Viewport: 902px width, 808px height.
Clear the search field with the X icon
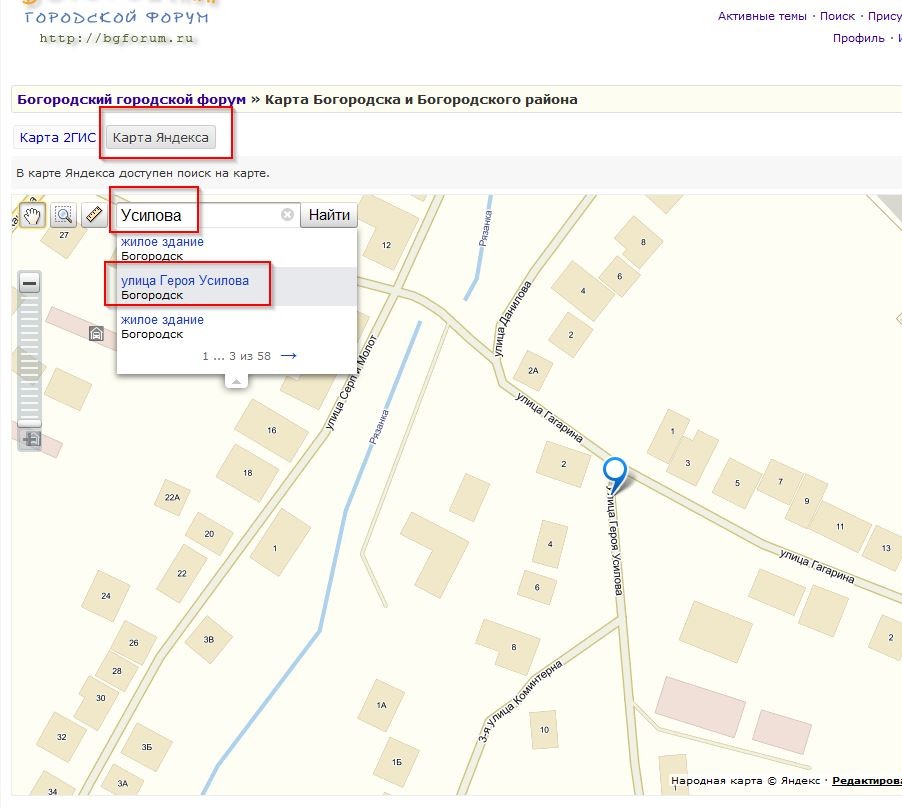[x=287, y=215]
